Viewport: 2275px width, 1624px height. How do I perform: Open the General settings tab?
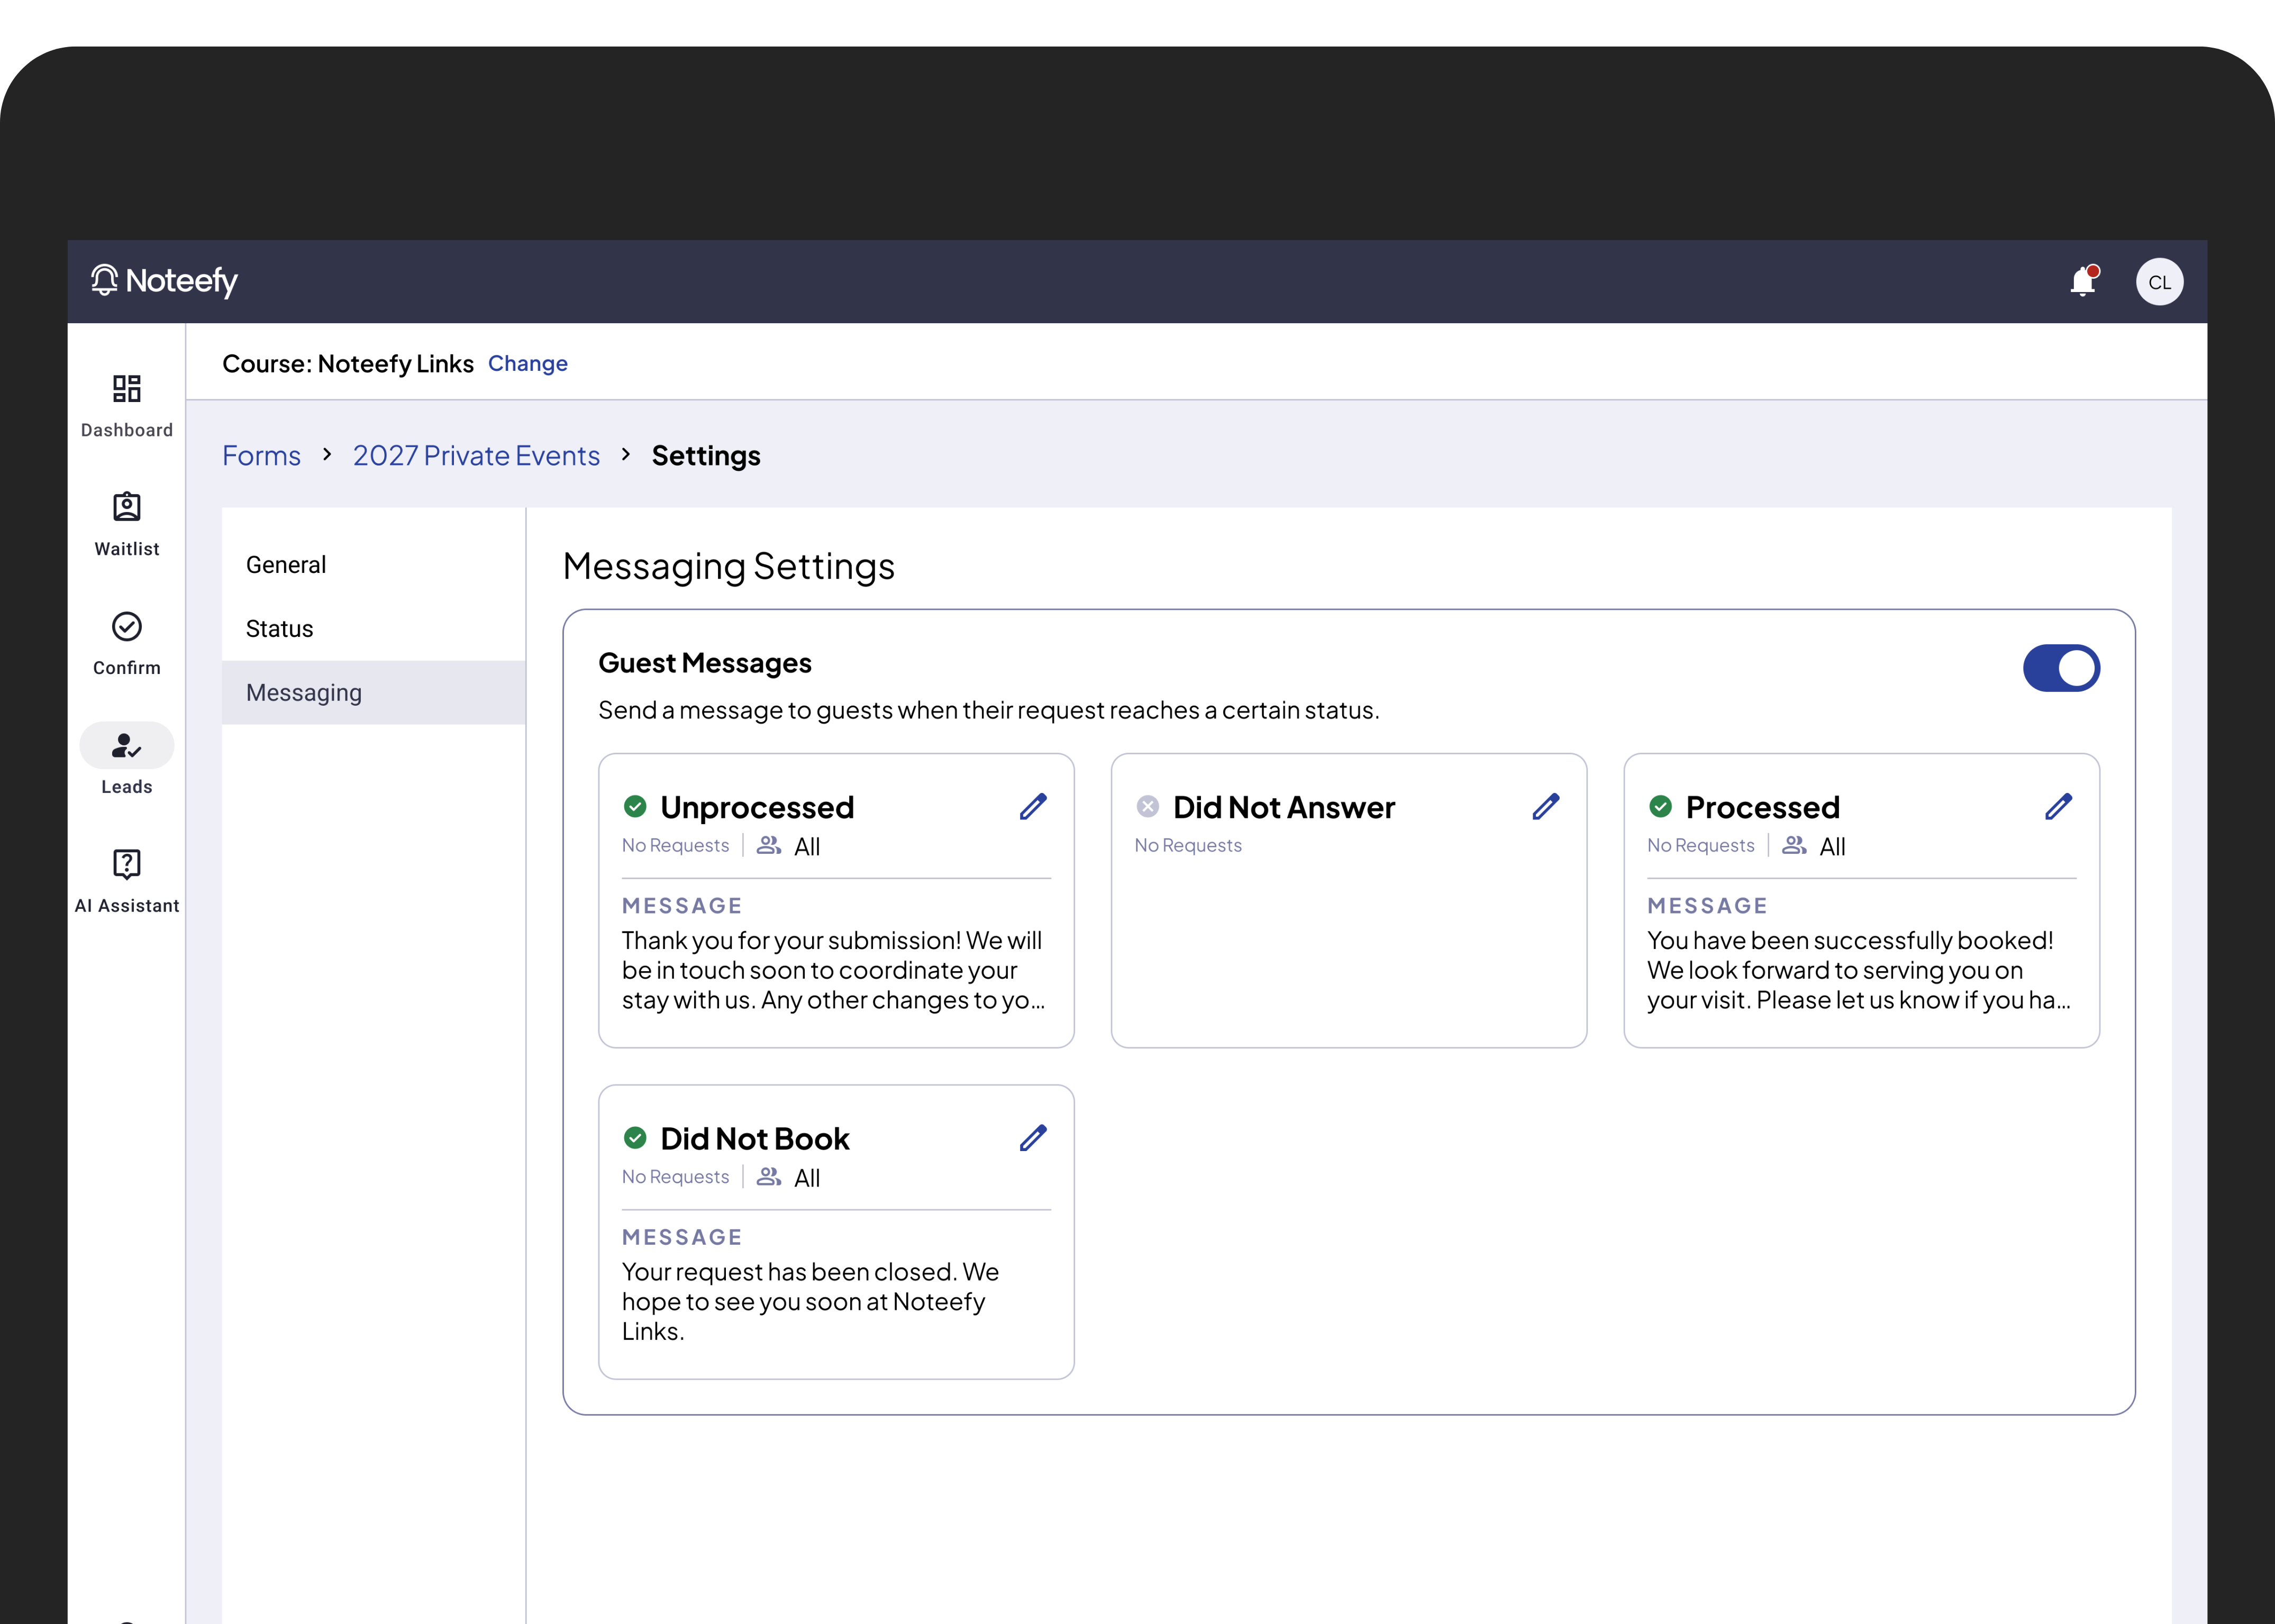coord(286,565)
